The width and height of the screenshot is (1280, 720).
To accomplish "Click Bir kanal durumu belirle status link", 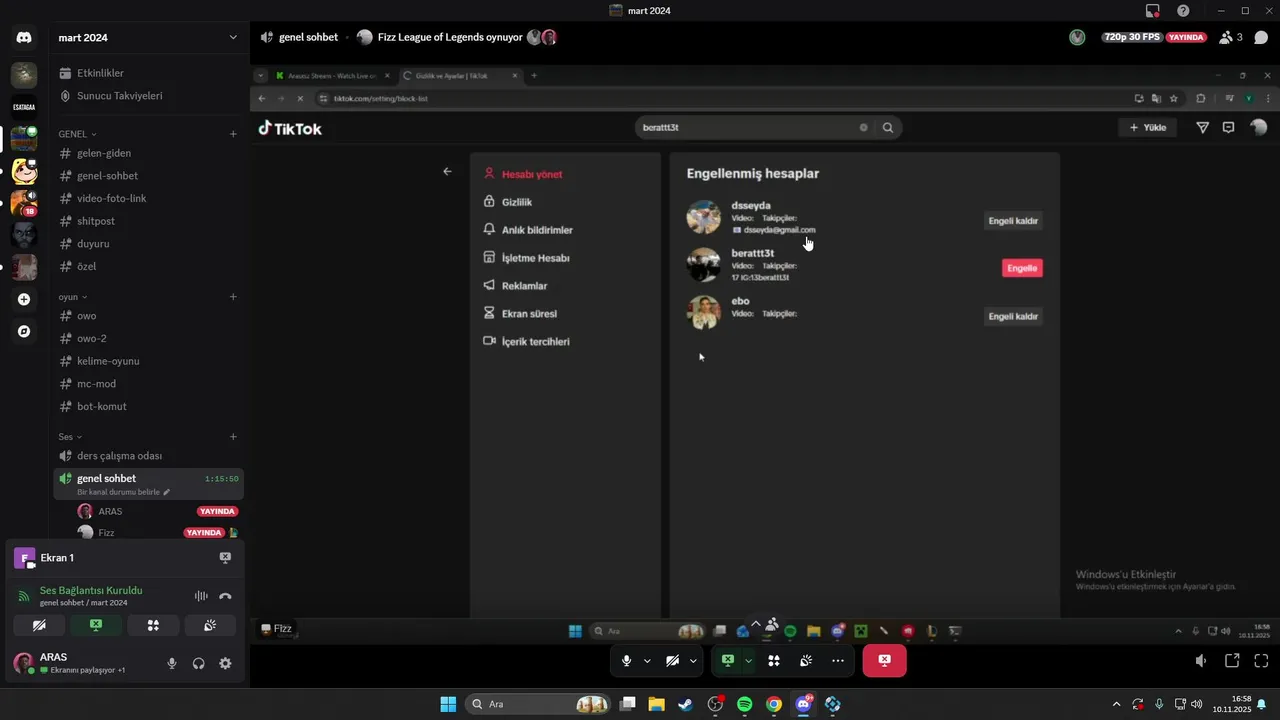I will coord(123,492).
